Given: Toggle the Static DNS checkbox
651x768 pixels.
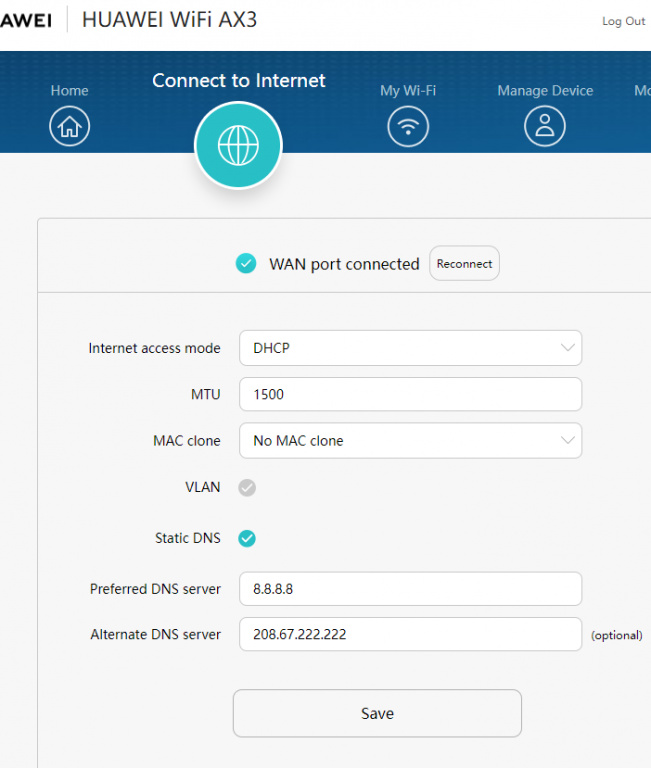Looking at the screenshot, I should pos(247,539).
